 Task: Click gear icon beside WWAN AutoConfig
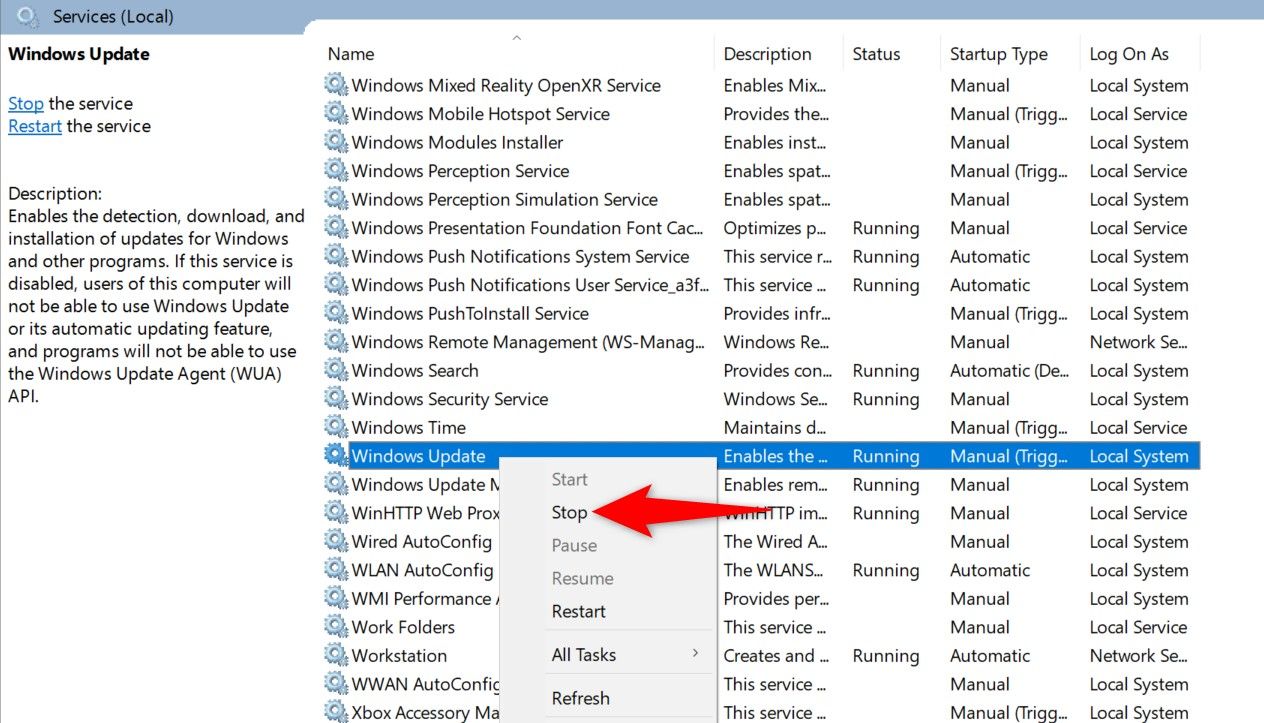click(x=336, y=684)
